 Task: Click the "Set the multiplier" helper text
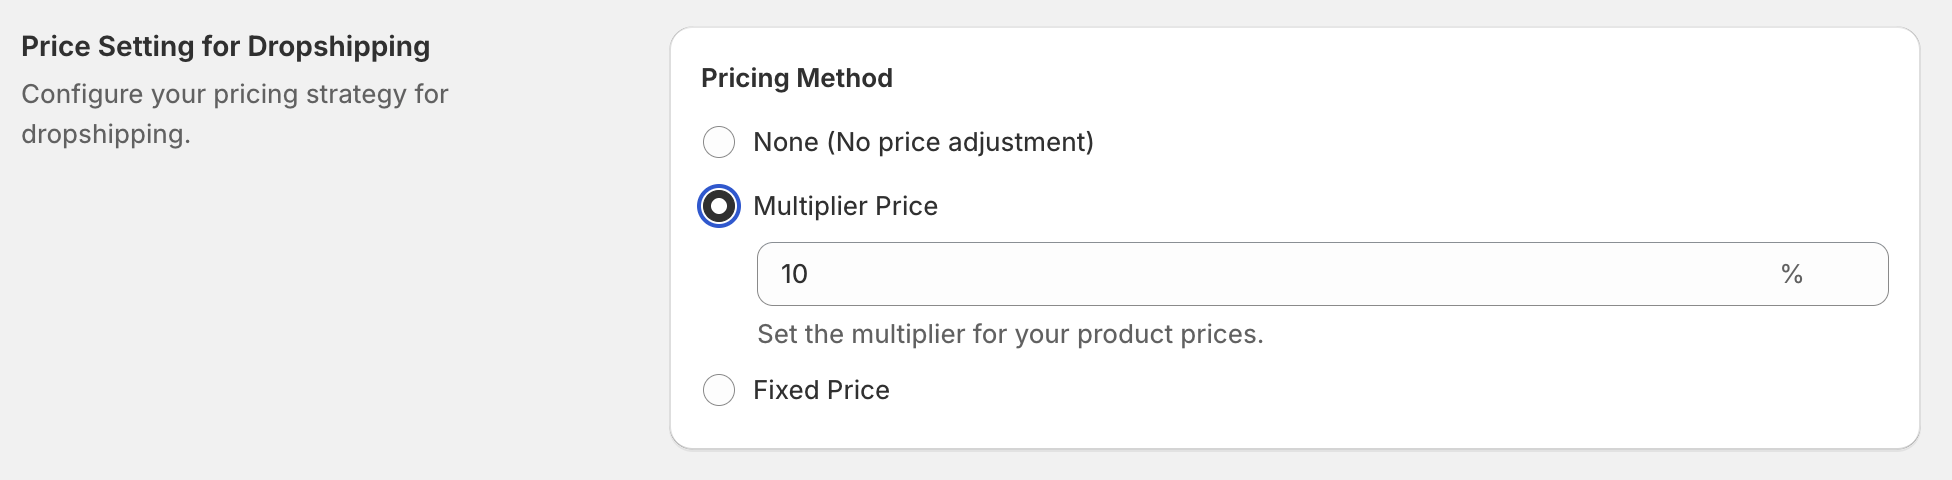(x=1010, y=334)
